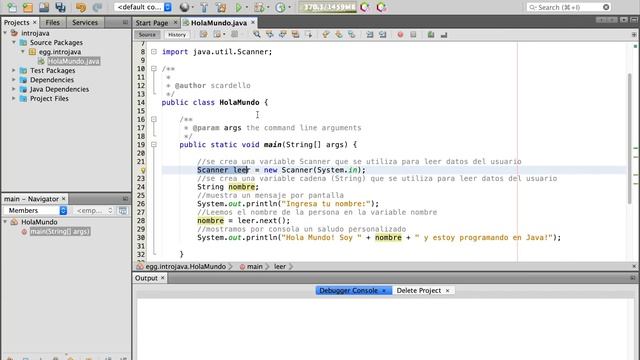Toggle the Source view button
This screenshot has height=360, width=640.
pos(147,35)
